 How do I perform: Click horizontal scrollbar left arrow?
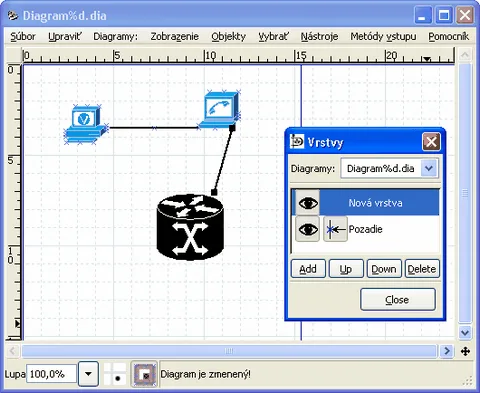pos(13,351)
